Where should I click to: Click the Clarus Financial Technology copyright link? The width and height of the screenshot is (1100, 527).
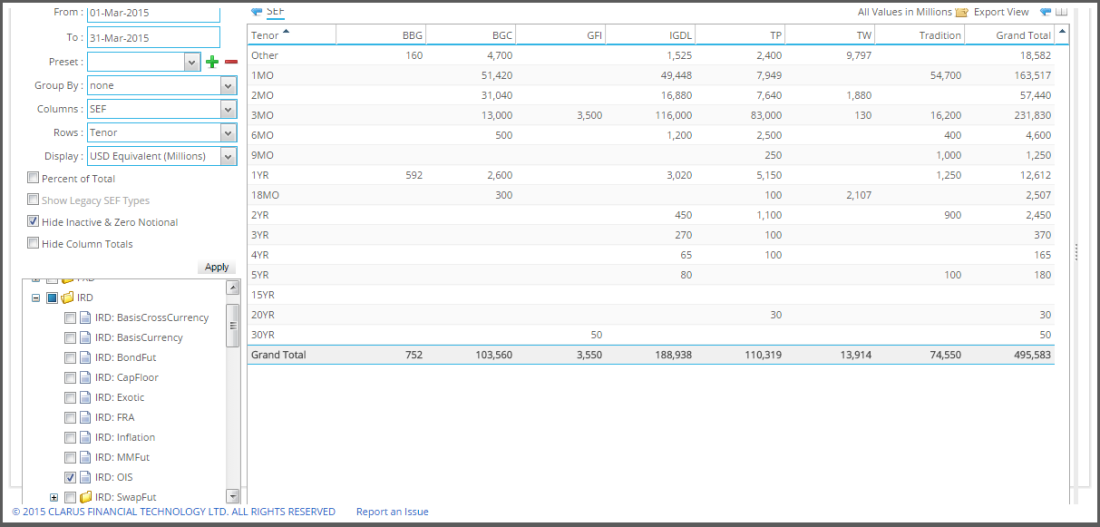(174, 512)
